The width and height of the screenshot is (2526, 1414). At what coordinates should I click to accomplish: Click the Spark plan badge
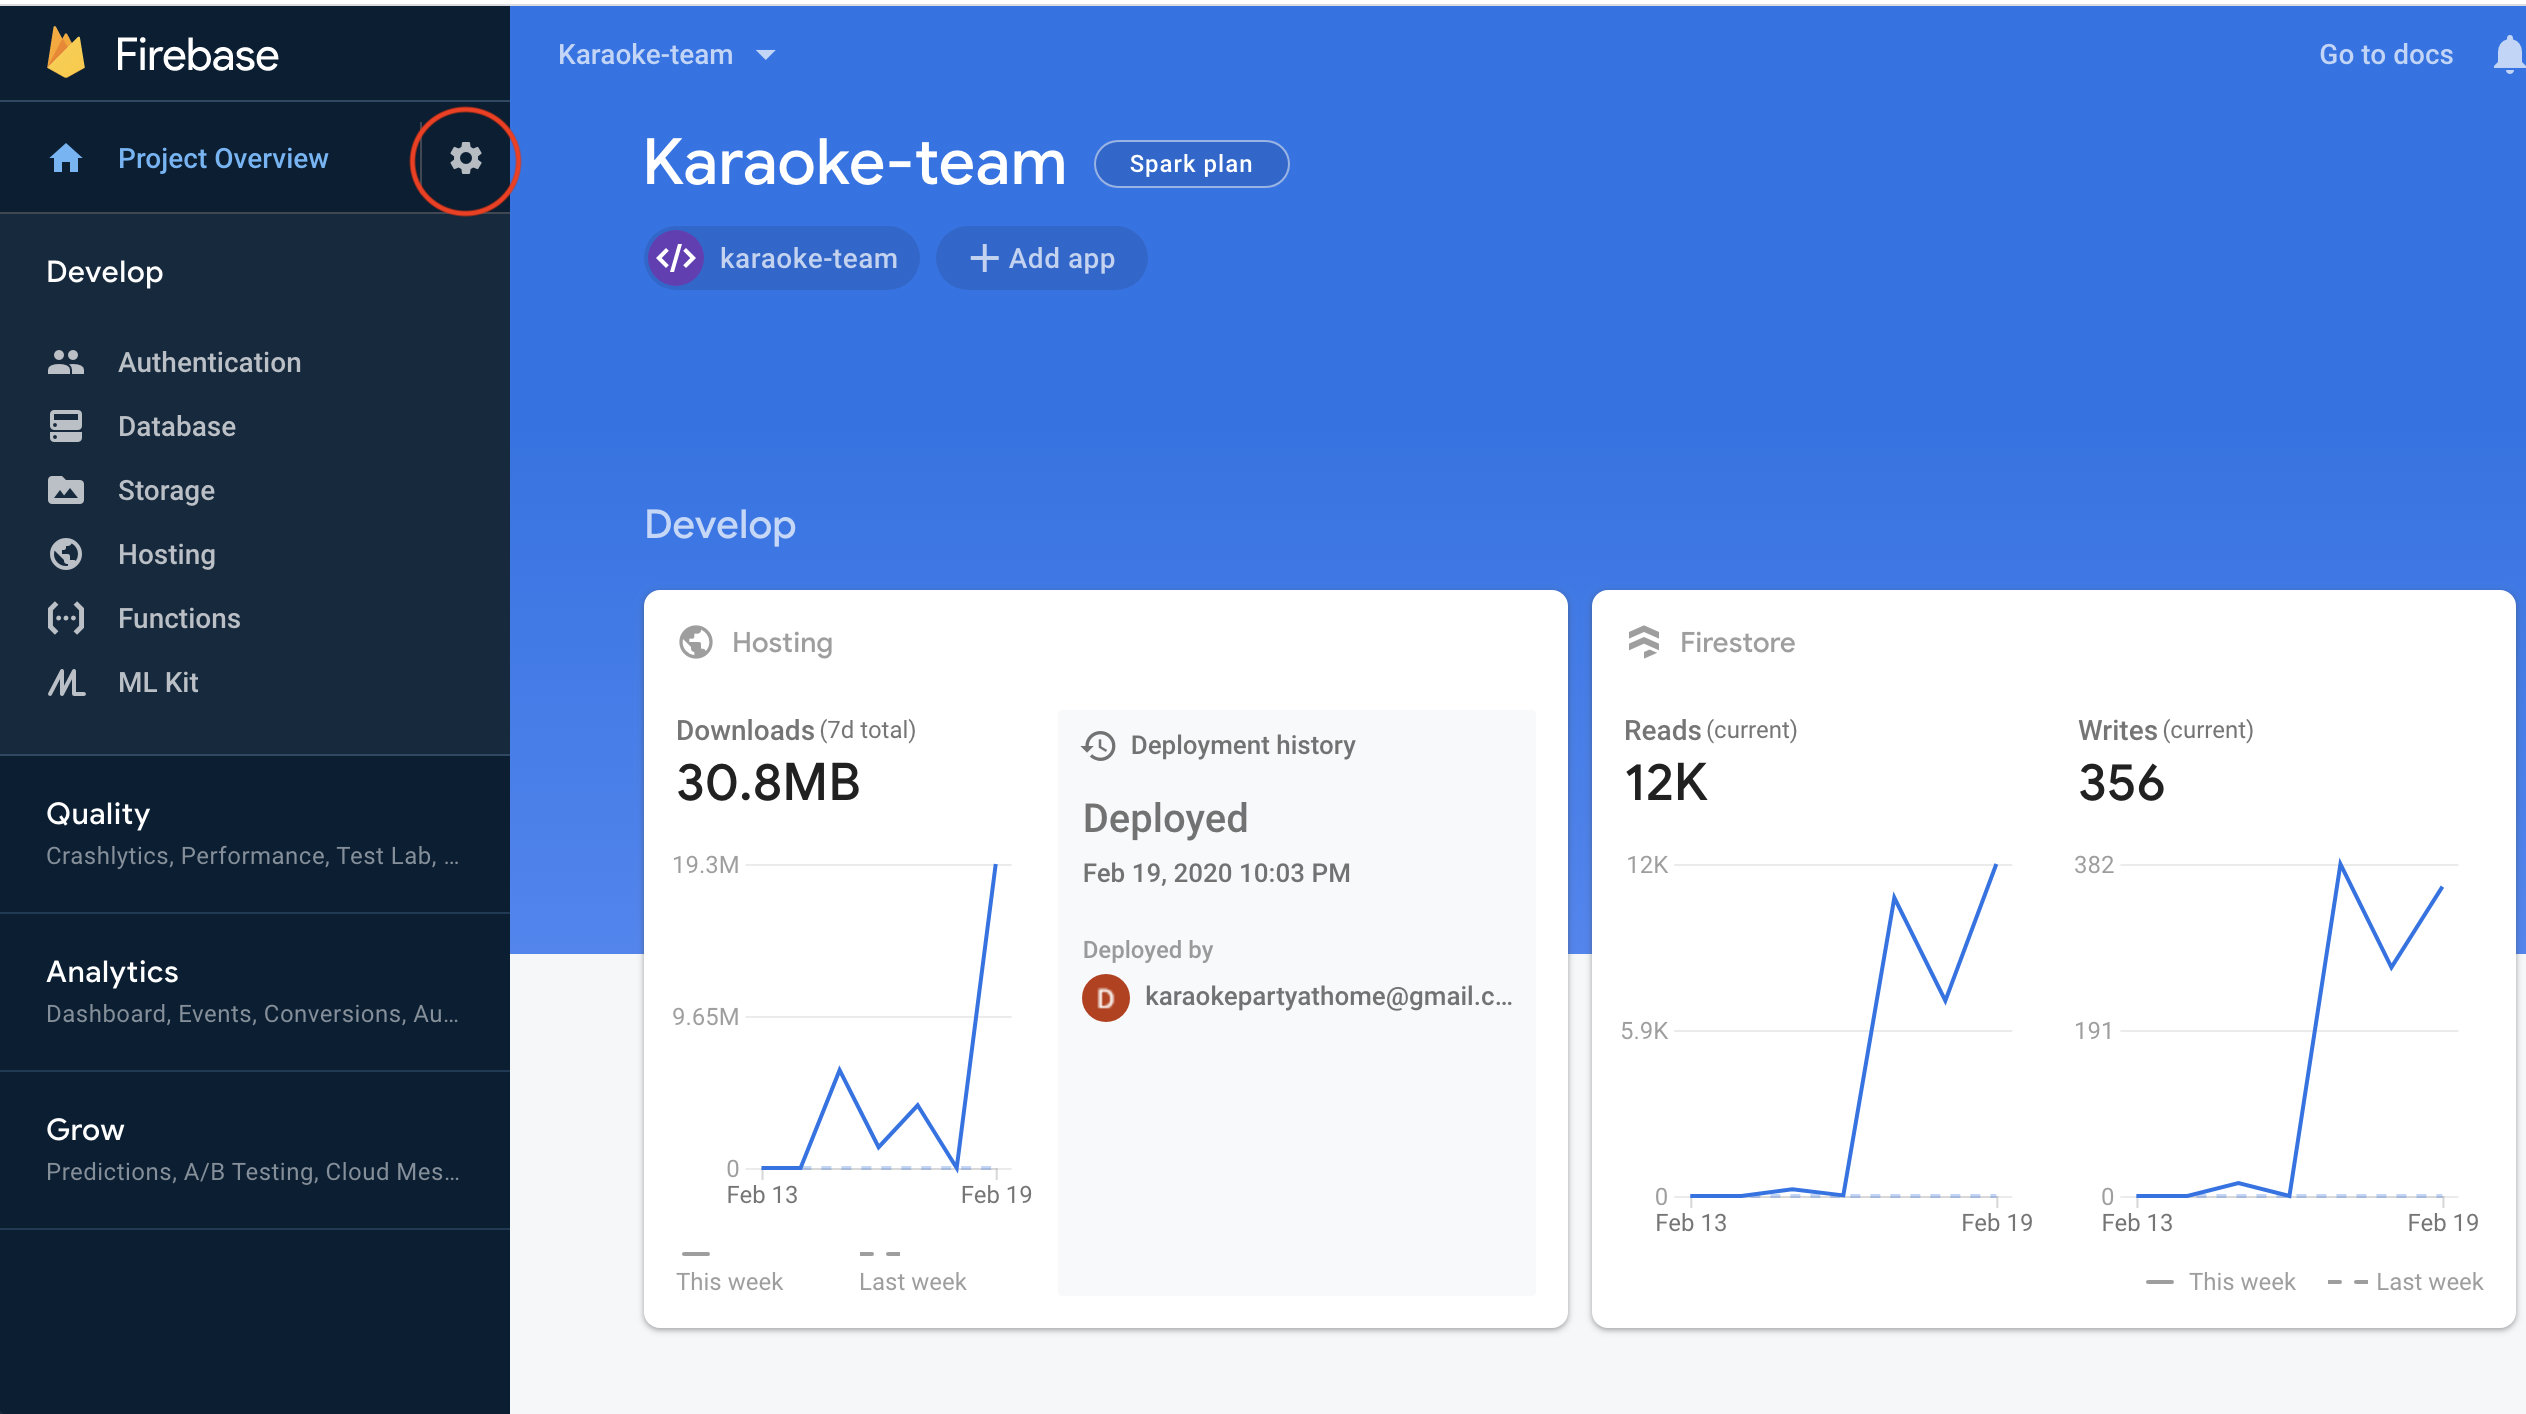pos(1190,164)
